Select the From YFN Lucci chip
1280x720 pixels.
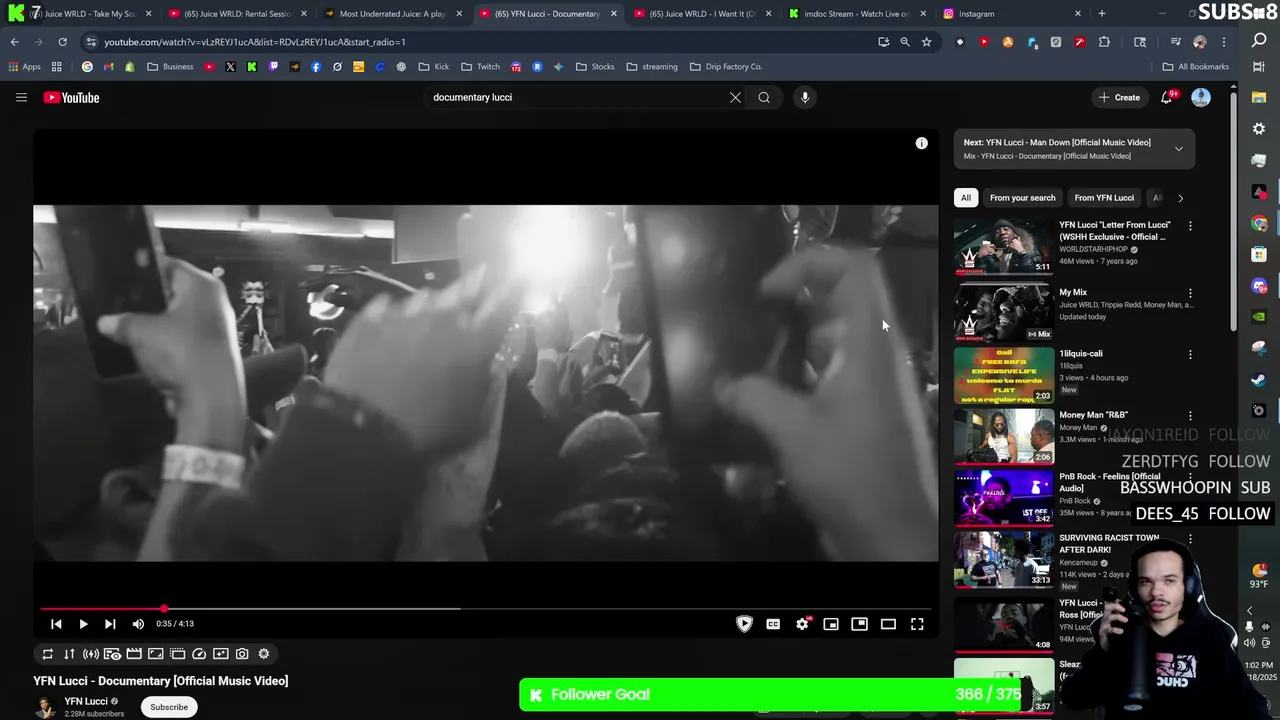tap(1104, 198)
